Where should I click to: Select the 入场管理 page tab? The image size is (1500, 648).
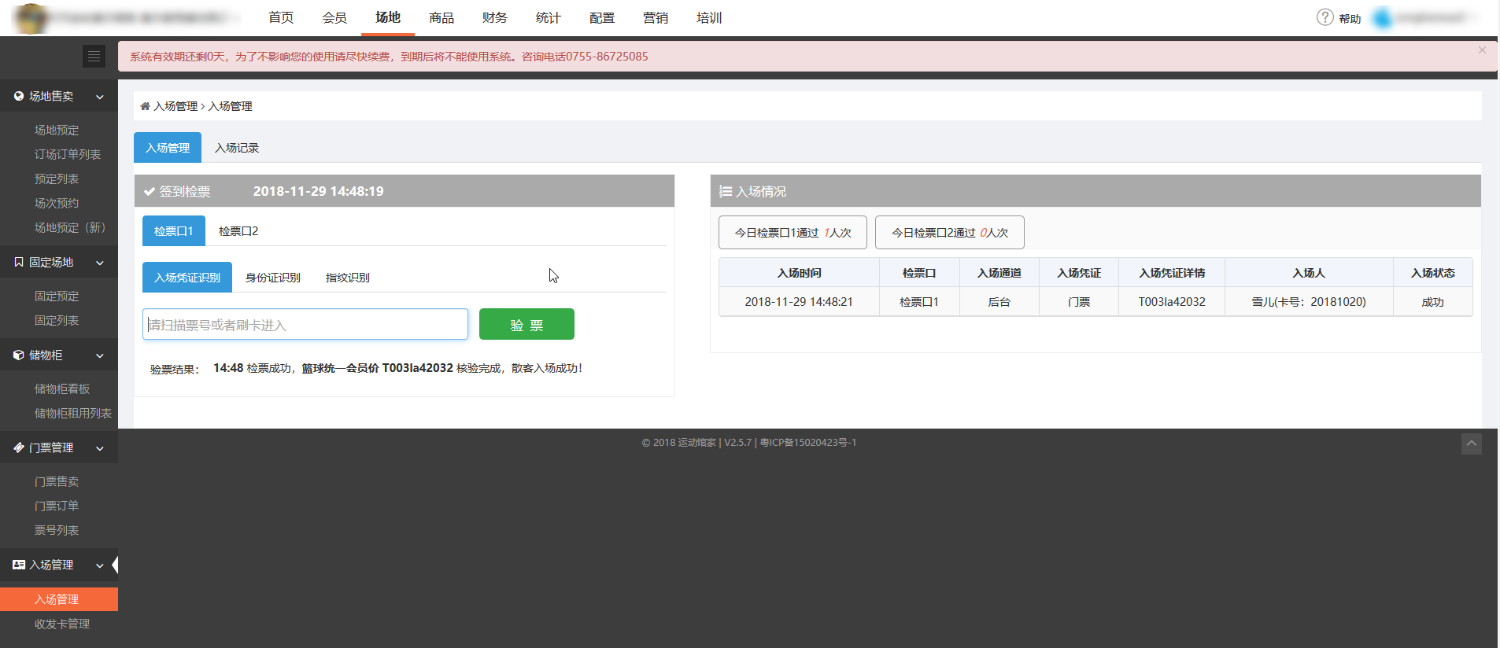point(167,148)
